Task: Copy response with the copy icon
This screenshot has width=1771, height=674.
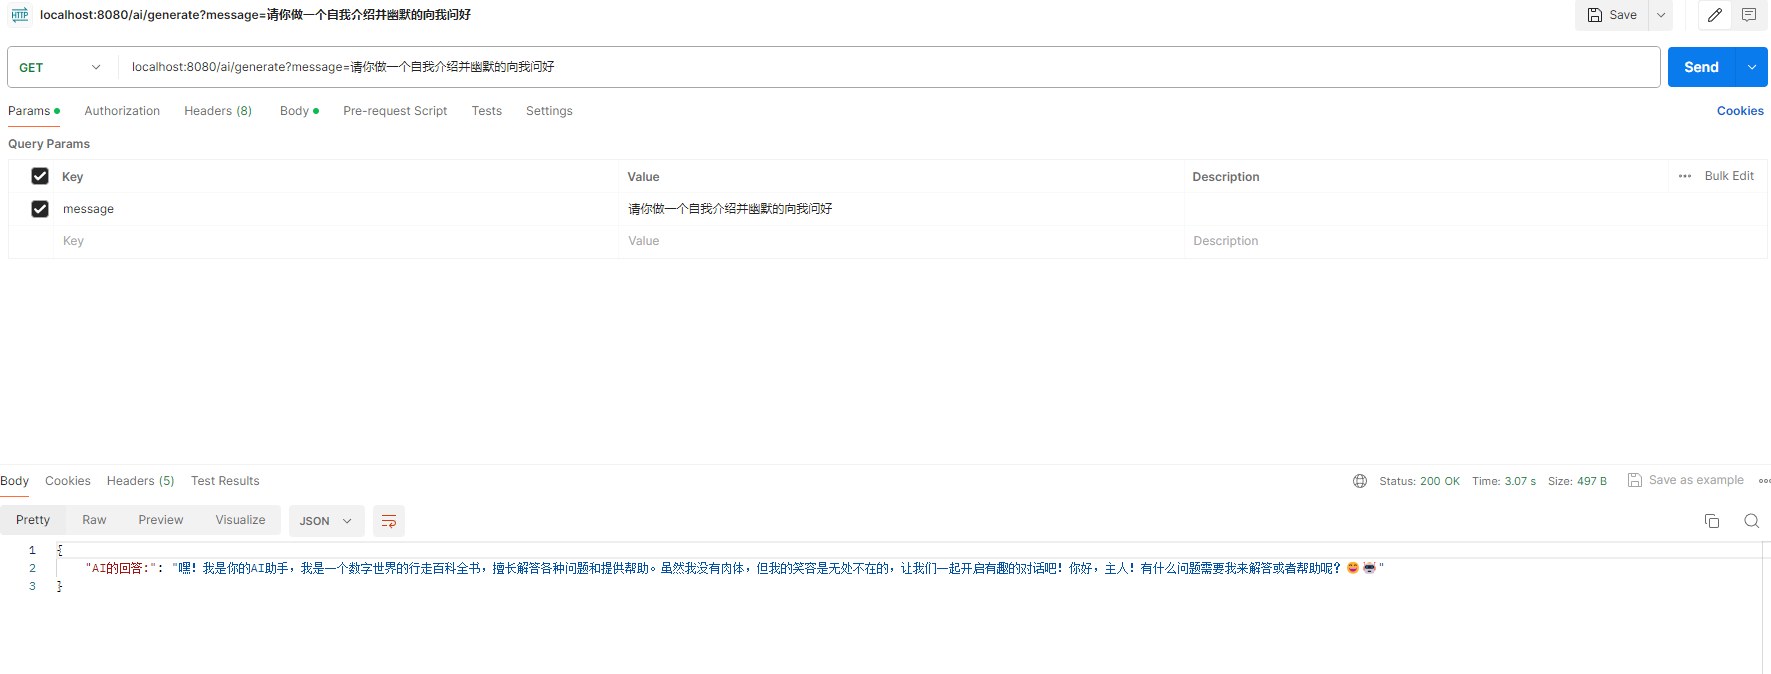Action: [1711, 521]
